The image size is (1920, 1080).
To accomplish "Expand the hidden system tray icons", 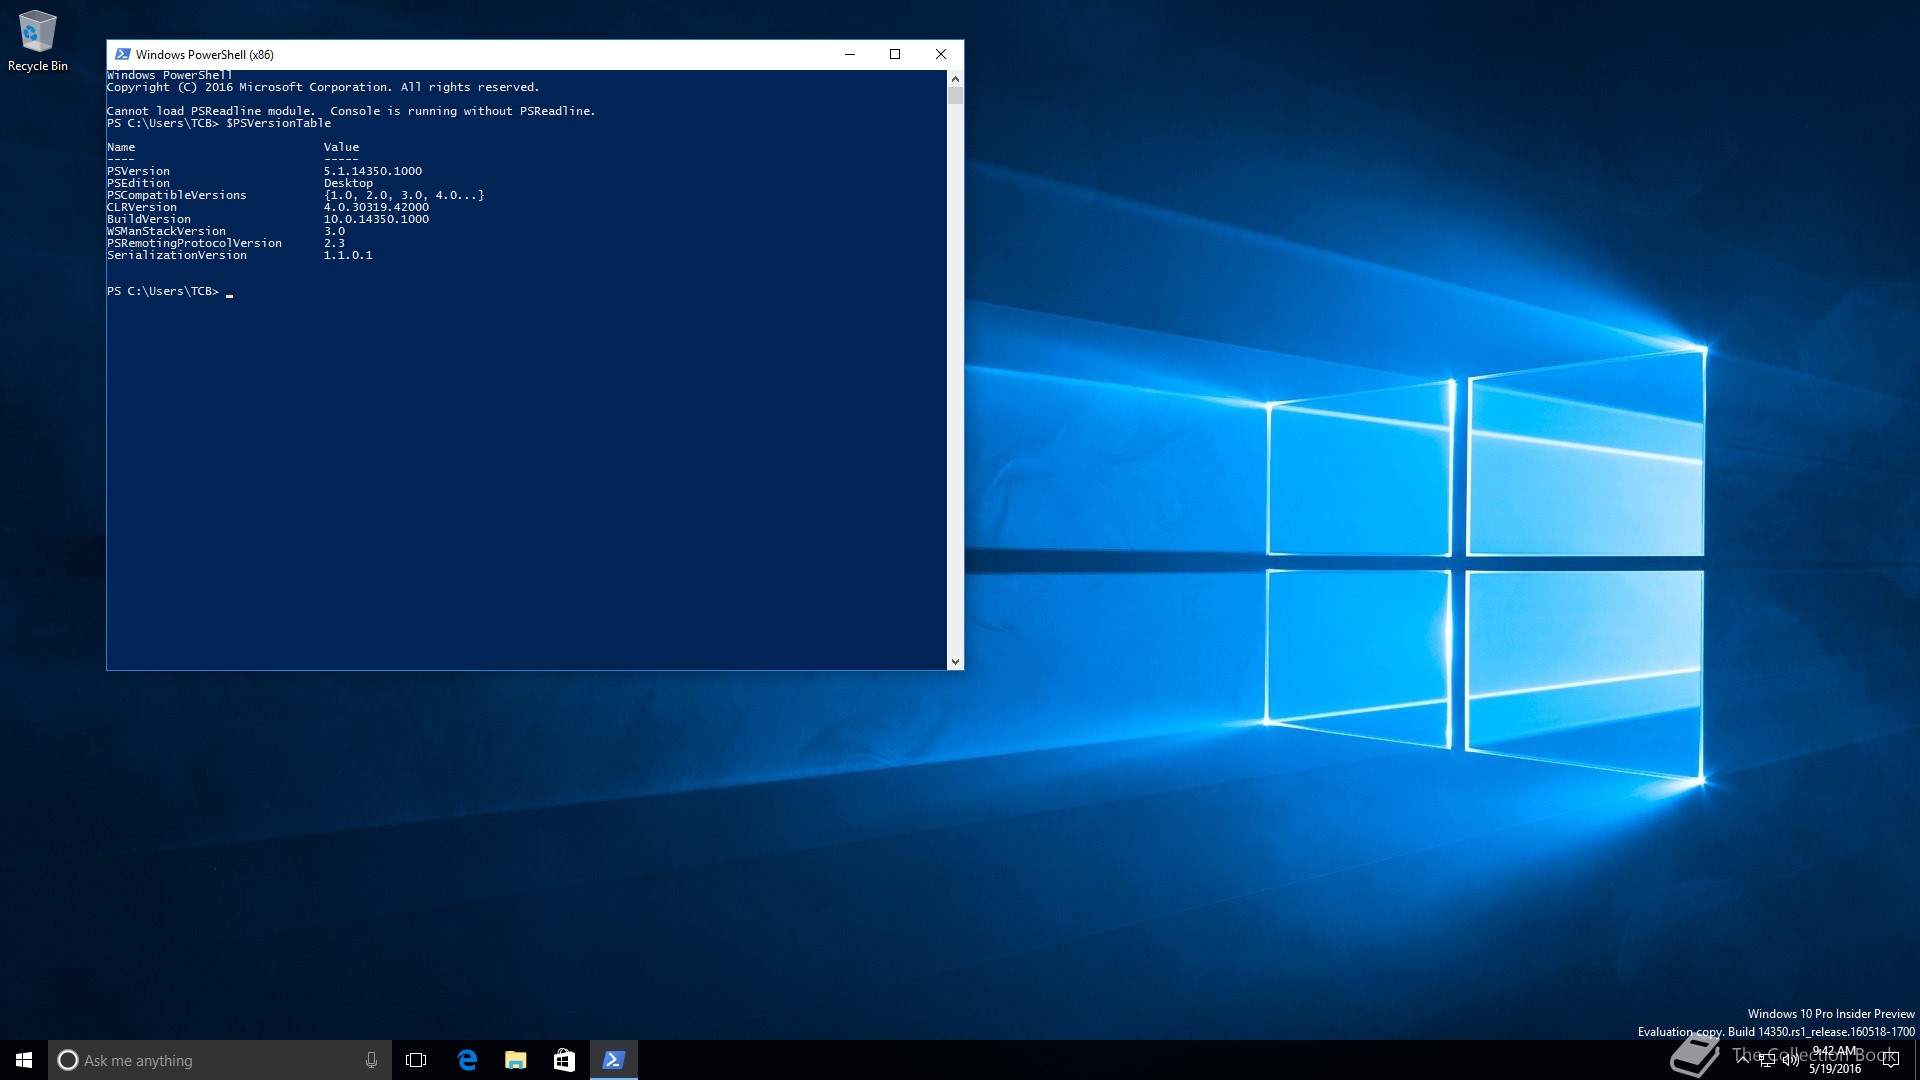I will point(1742,1059).
